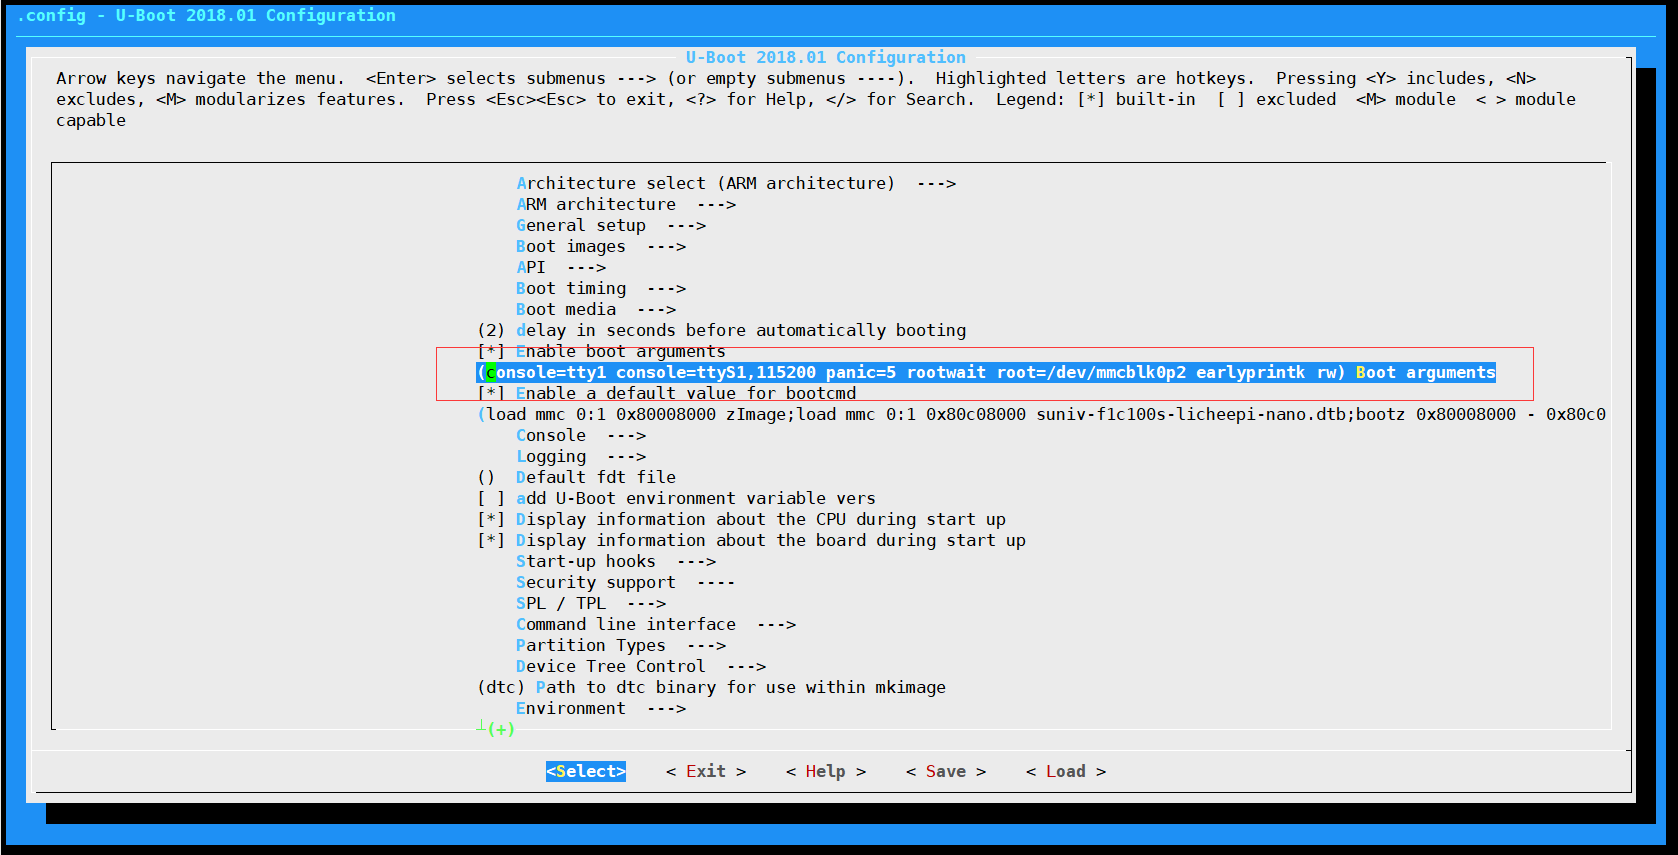Viewport: 1678px width, 855px height.
Task: Open the Environment submenu
Action: tap(601, 708)
